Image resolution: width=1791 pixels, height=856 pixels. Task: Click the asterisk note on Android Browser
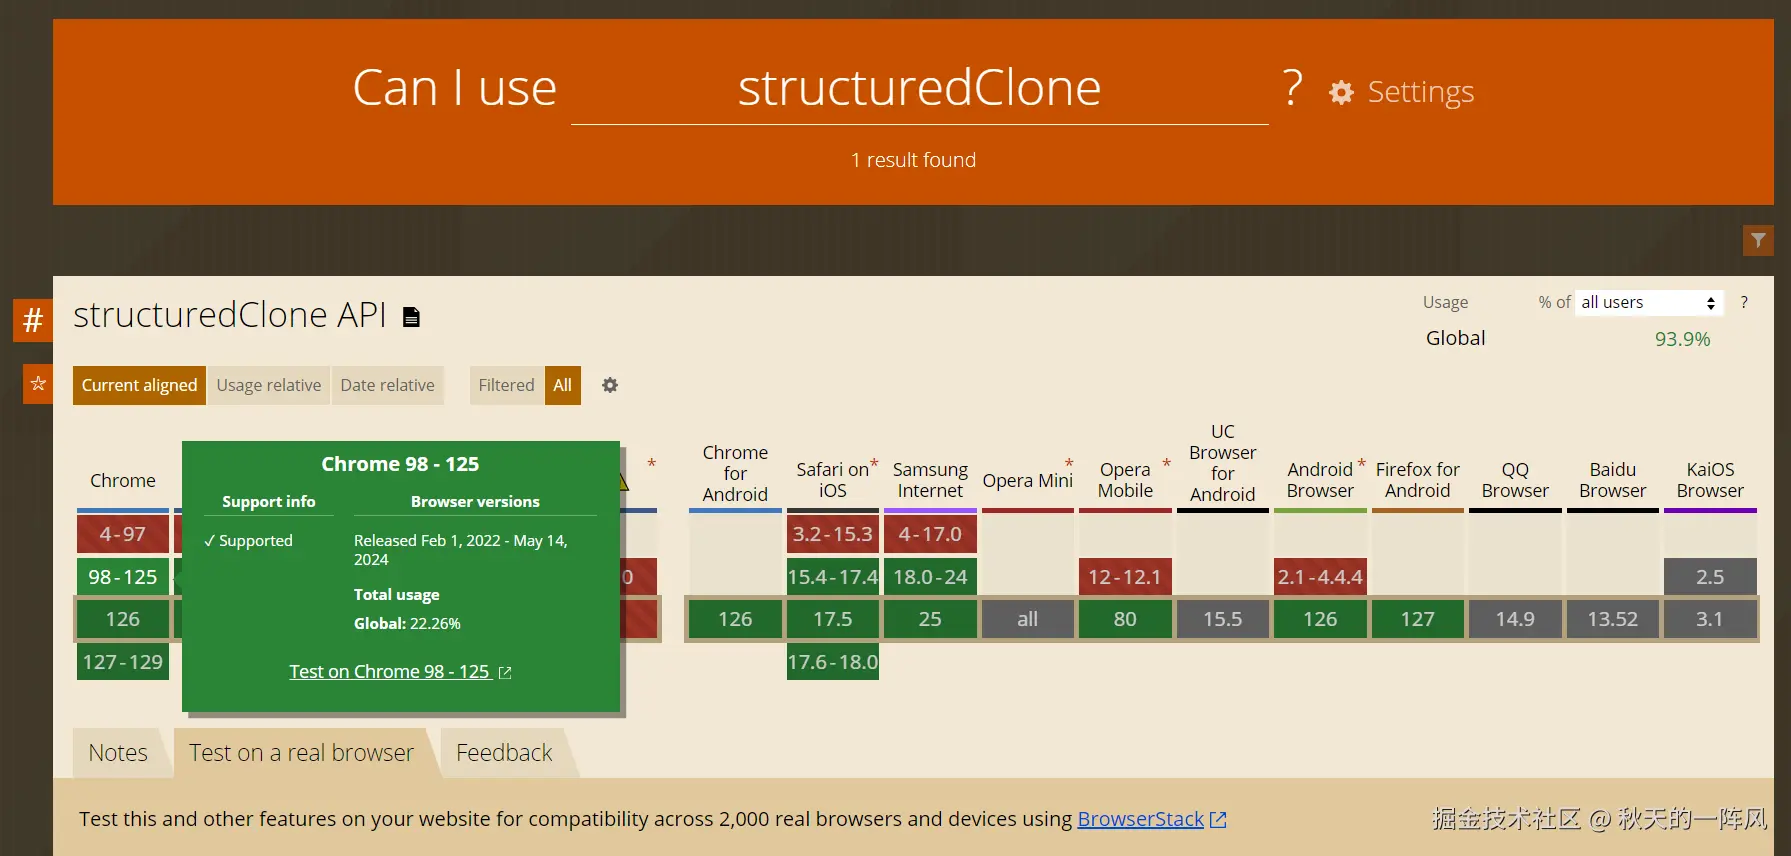click(x=1361, y=464)
